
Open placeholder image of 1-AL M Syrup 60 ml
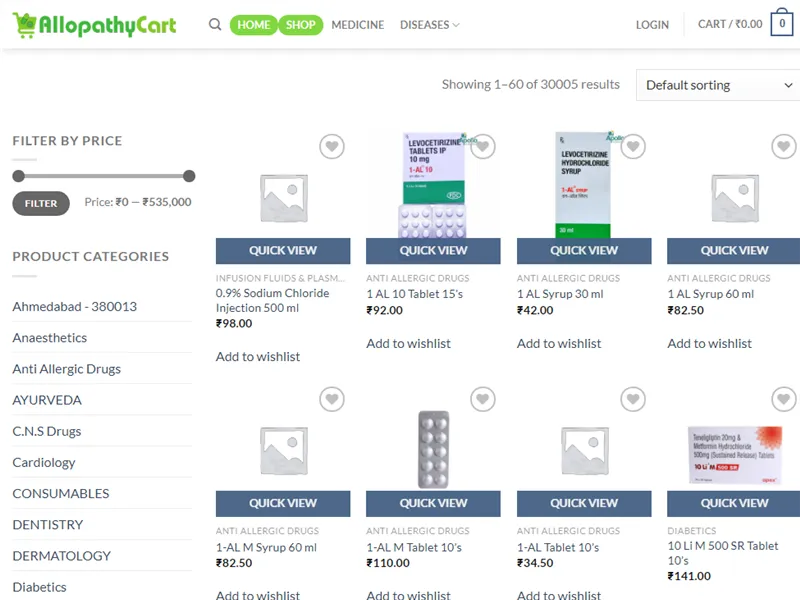tap(284, 451)
